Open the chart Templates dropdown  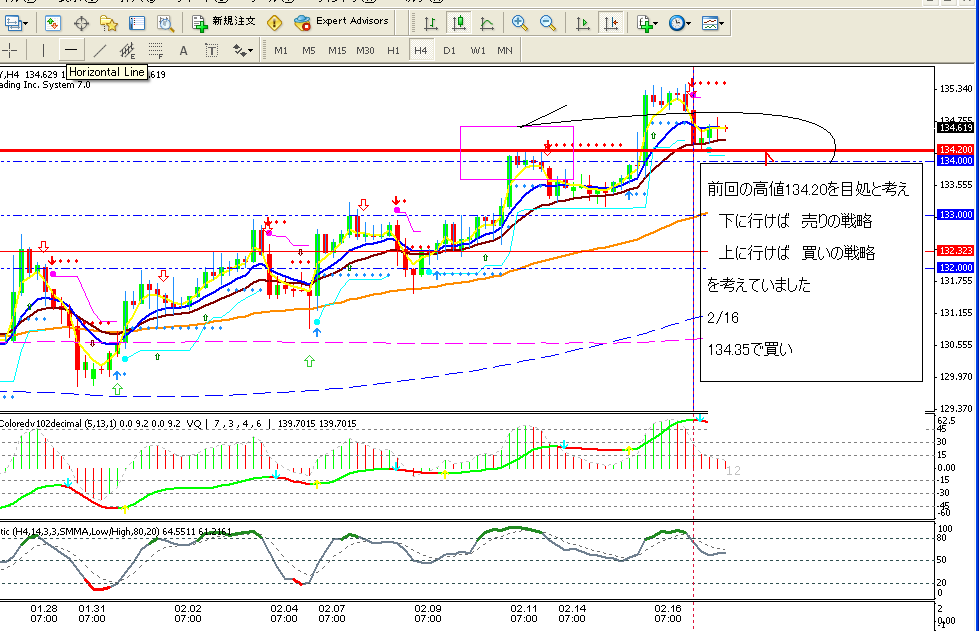[x=712, y=24]
